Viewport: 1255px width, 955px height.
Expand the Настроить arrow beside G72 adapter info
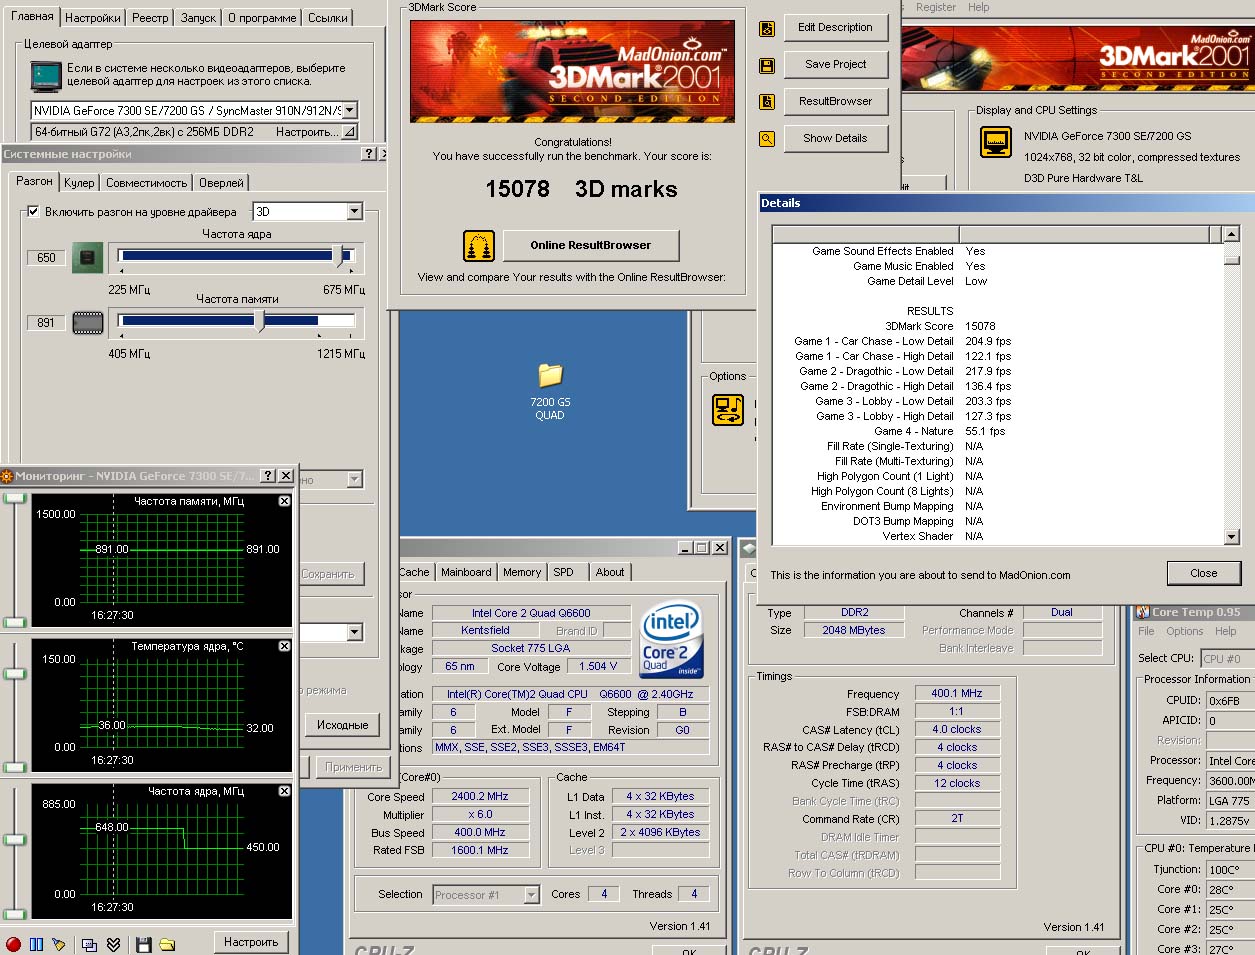[349, 132]
